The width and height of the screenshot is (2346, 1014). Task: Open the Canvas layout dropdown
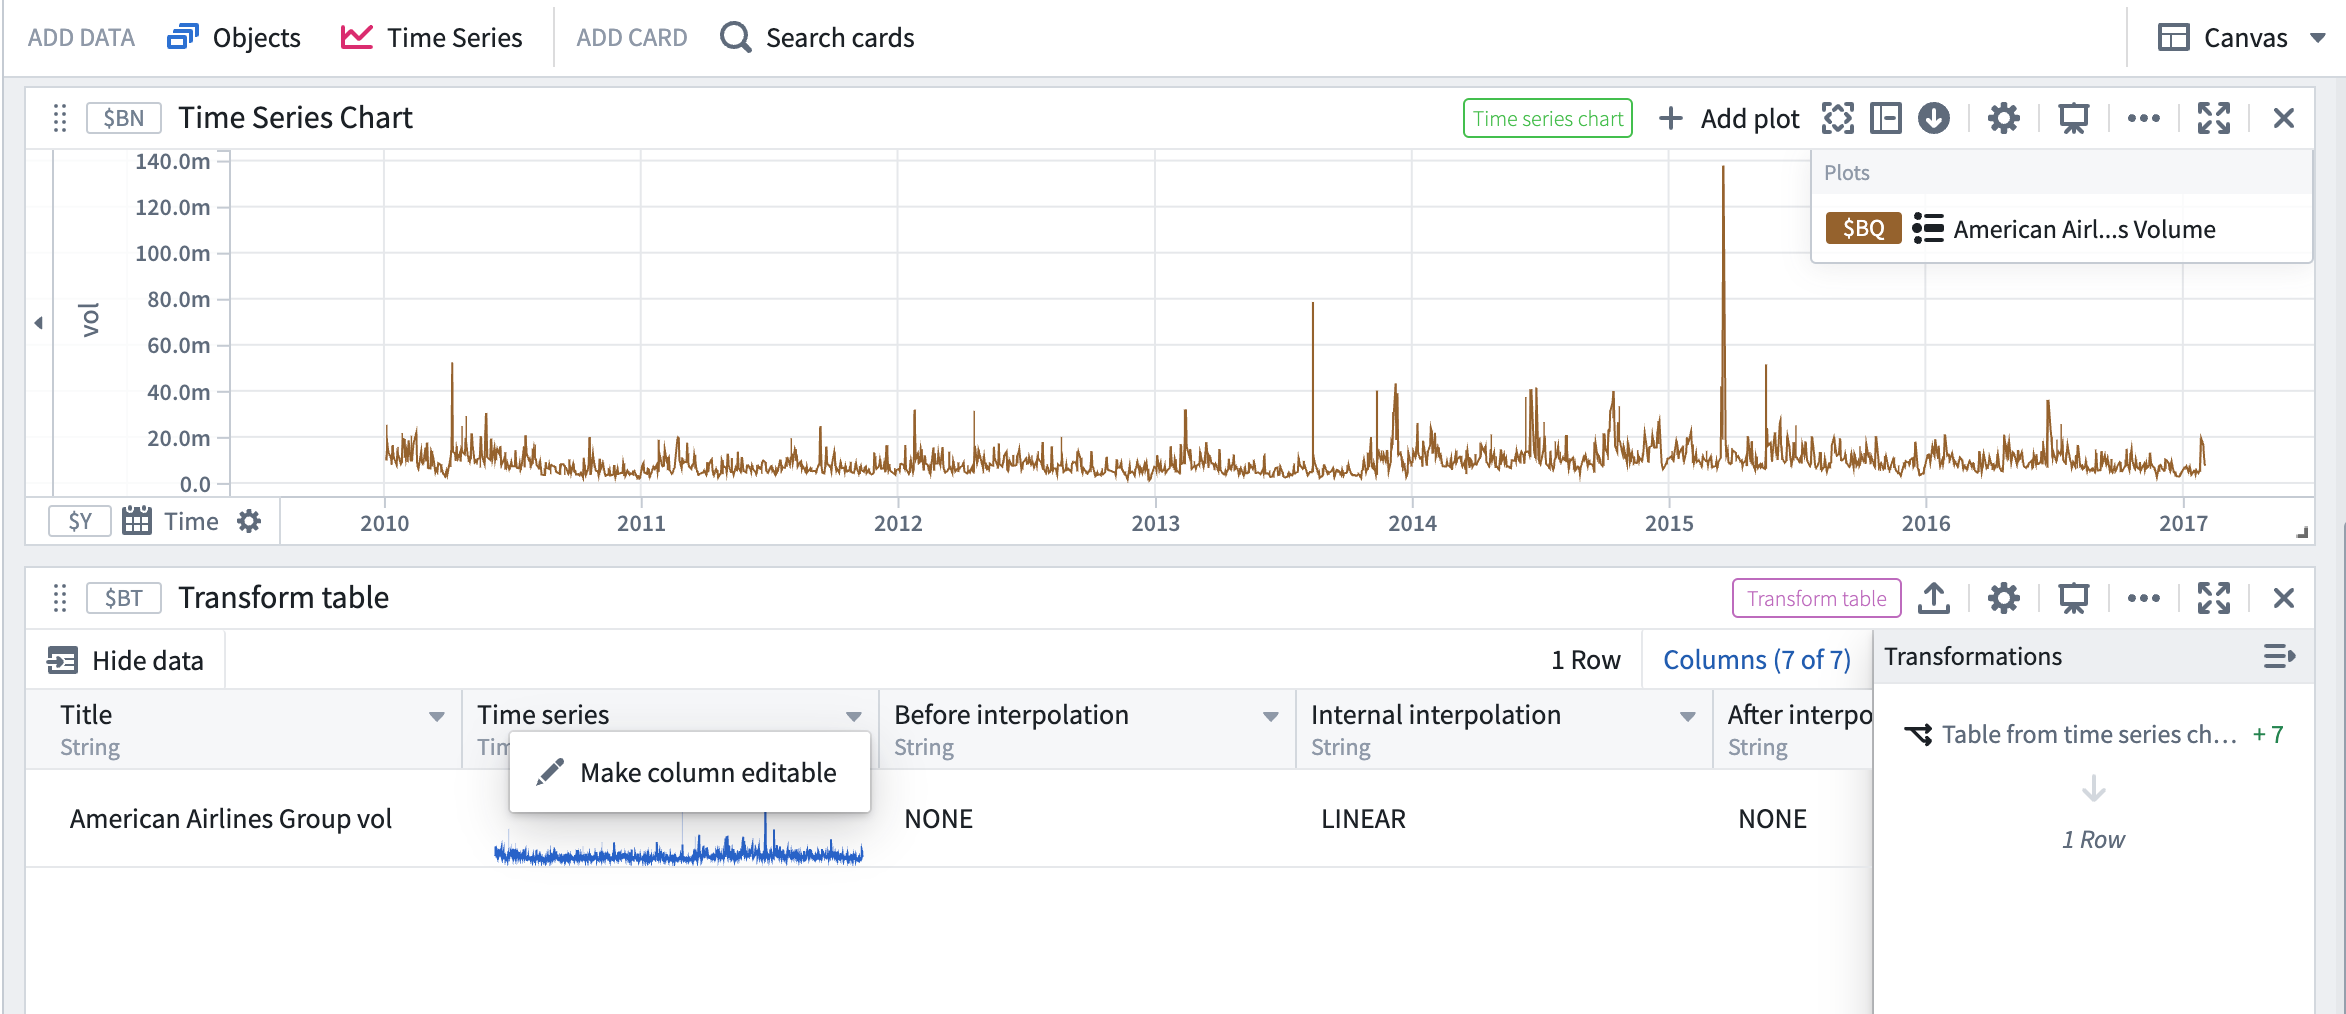[2241, 38]
